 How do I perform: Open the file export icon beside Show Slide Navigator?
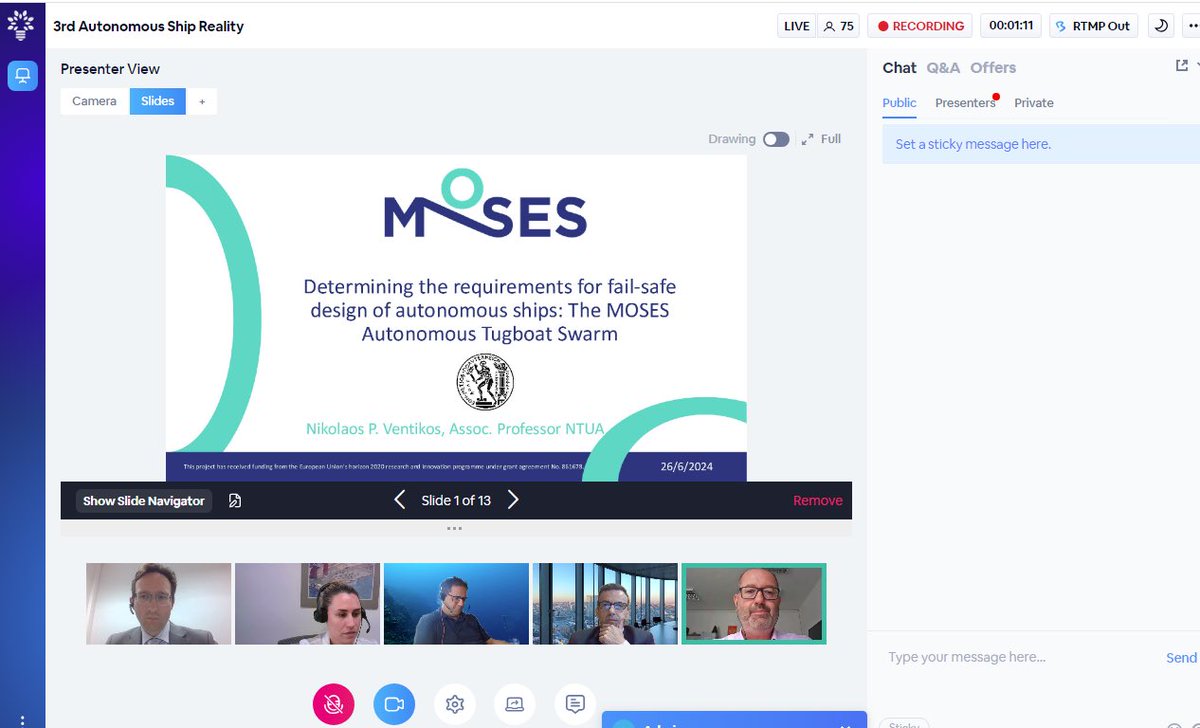tap(234, 499)
